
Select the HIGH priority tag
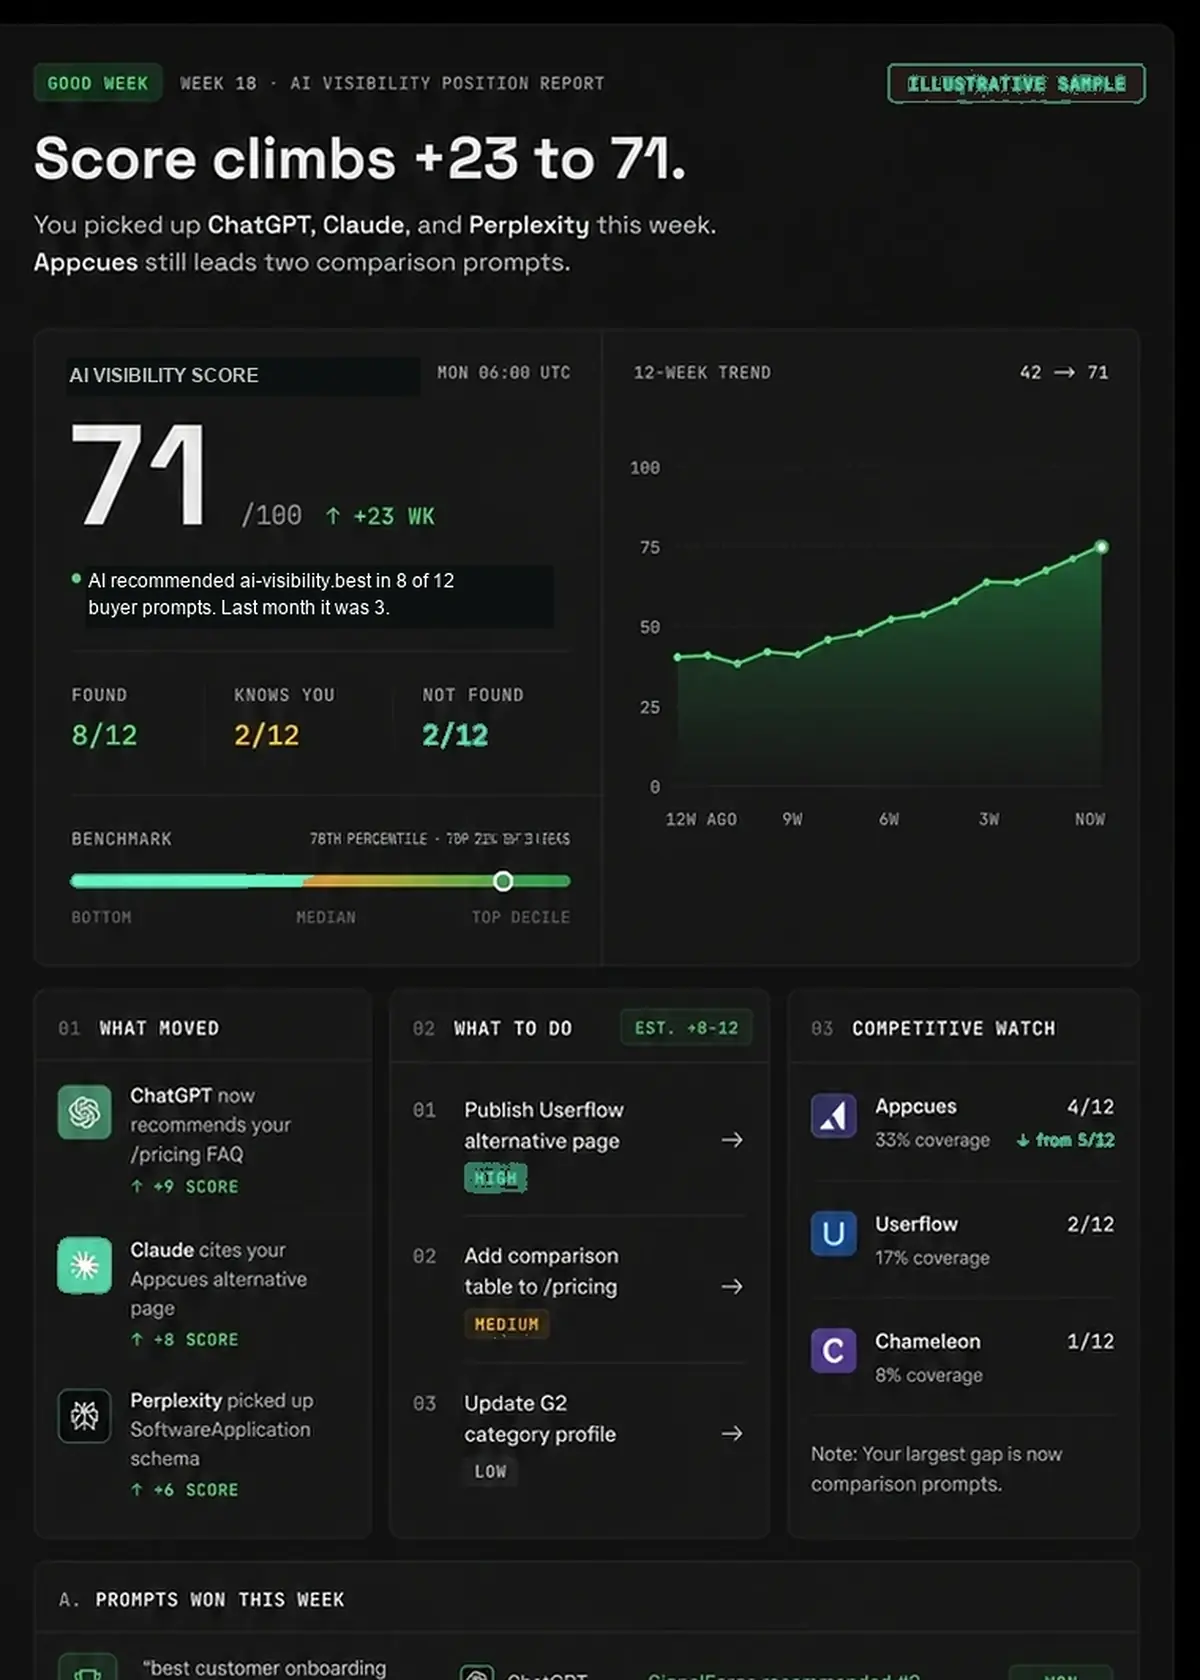pos(495,1178)
